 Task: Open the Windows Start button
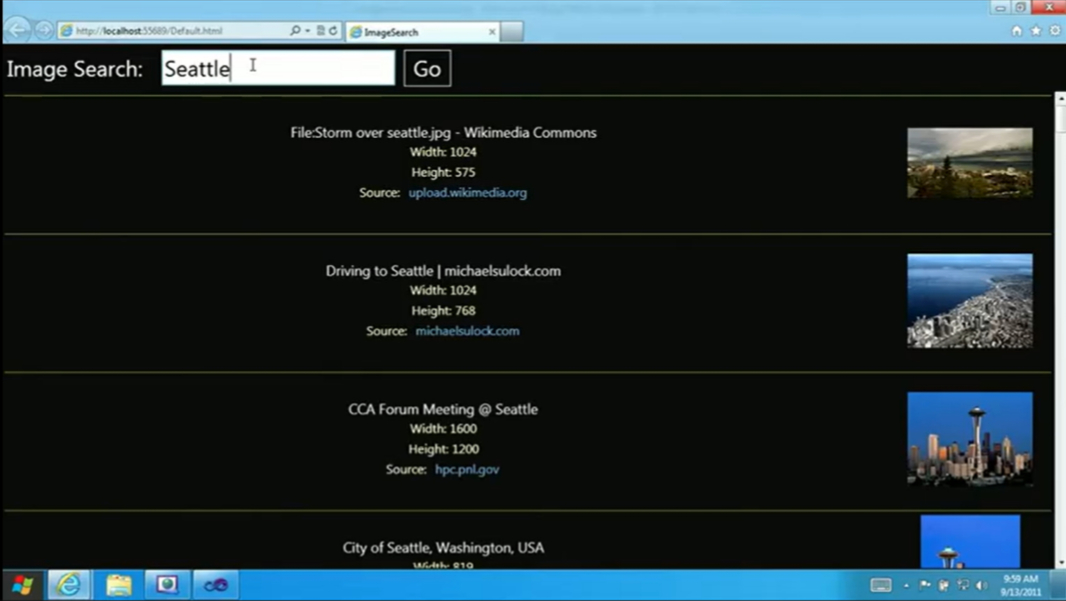(22, 585)
